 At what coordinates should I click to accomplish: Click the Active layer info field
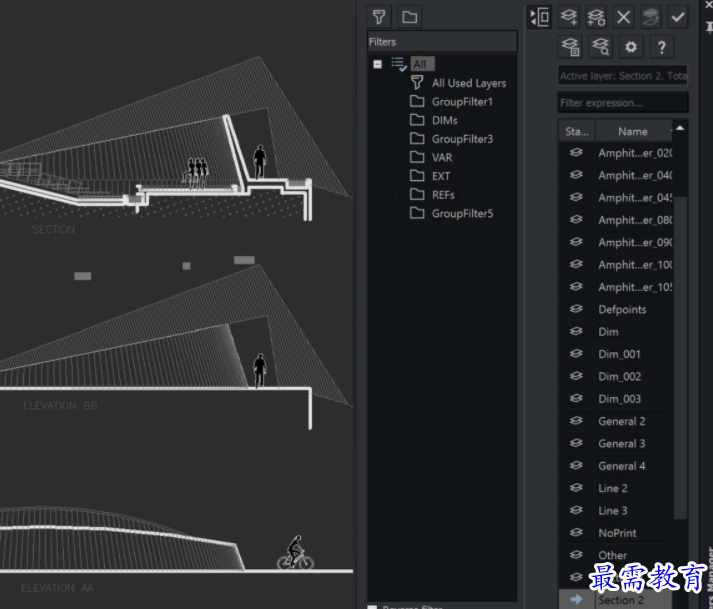point(623,76)
